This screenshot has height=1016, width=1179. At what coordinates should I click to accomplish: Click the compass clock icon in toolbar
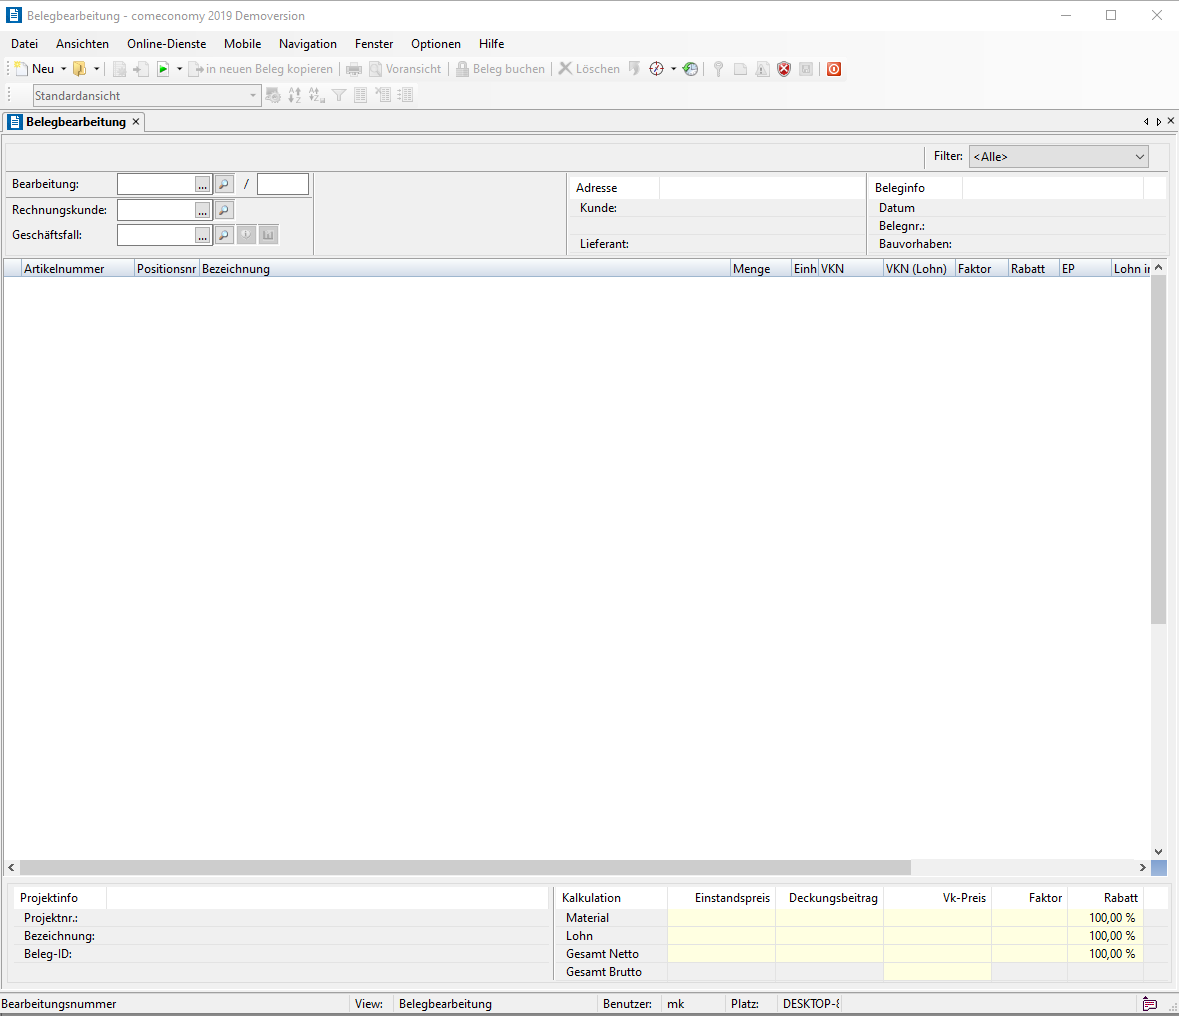click(x=657, y=69)
